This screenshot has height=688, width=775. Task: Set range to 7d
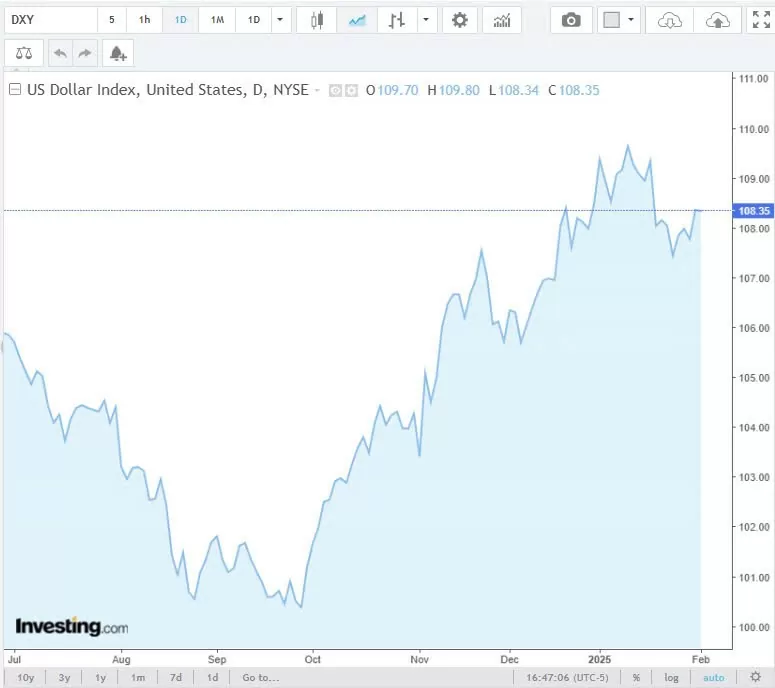(175, 677)
